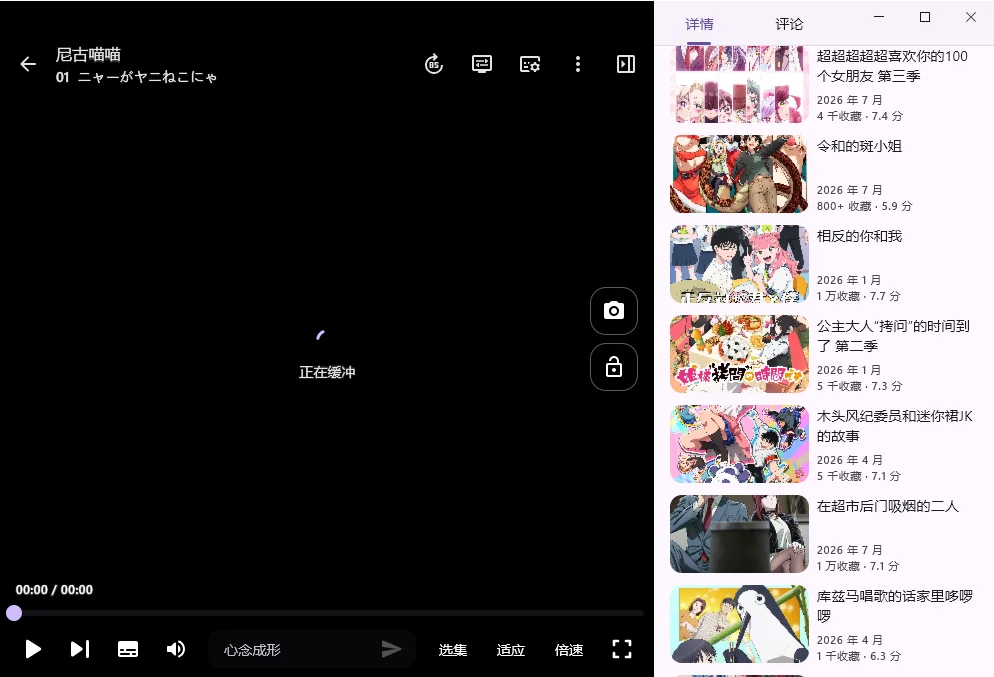Start playback with the play button
Screen dimensions: 994x677
point(33,649)
